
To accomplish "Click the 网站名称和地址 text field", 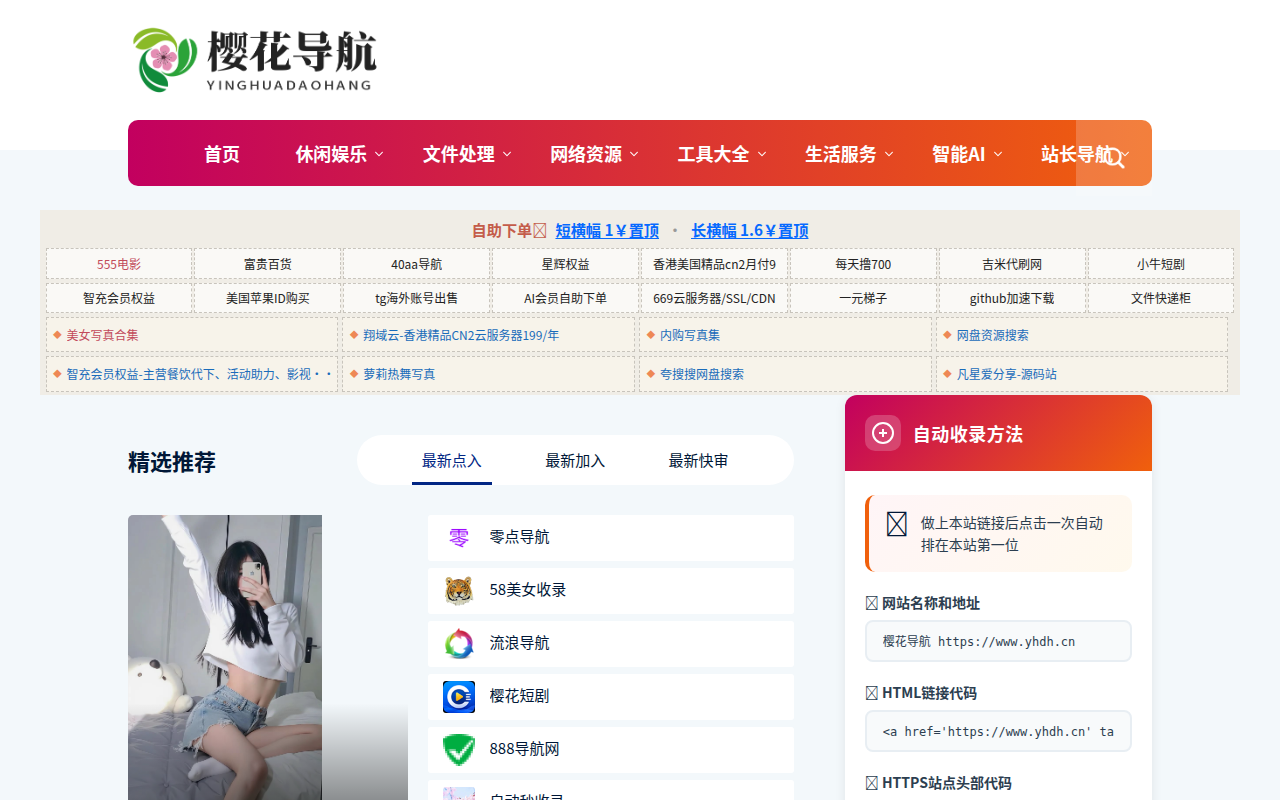I will tap(998, 641).
